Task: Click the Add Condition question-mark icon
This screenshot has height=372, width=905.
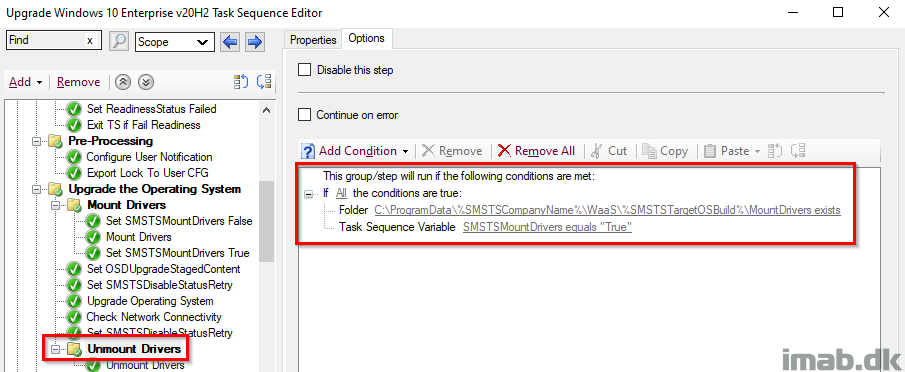Action: pos(308,151)
